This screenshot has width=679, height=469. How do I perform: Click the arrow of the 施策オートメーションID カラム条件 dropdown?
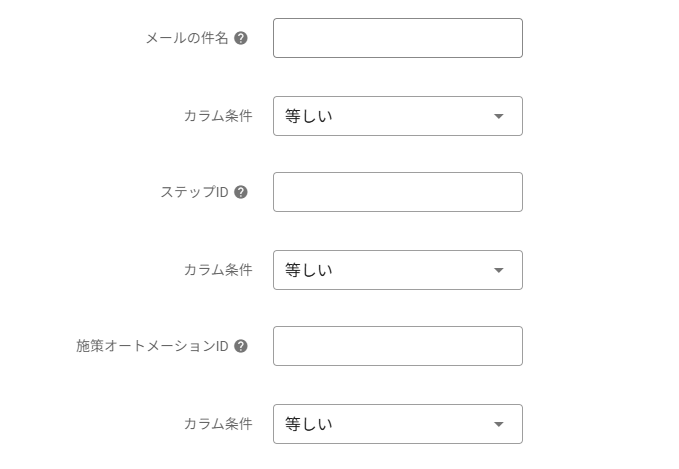pyautogui.click(x=499, y=424)
